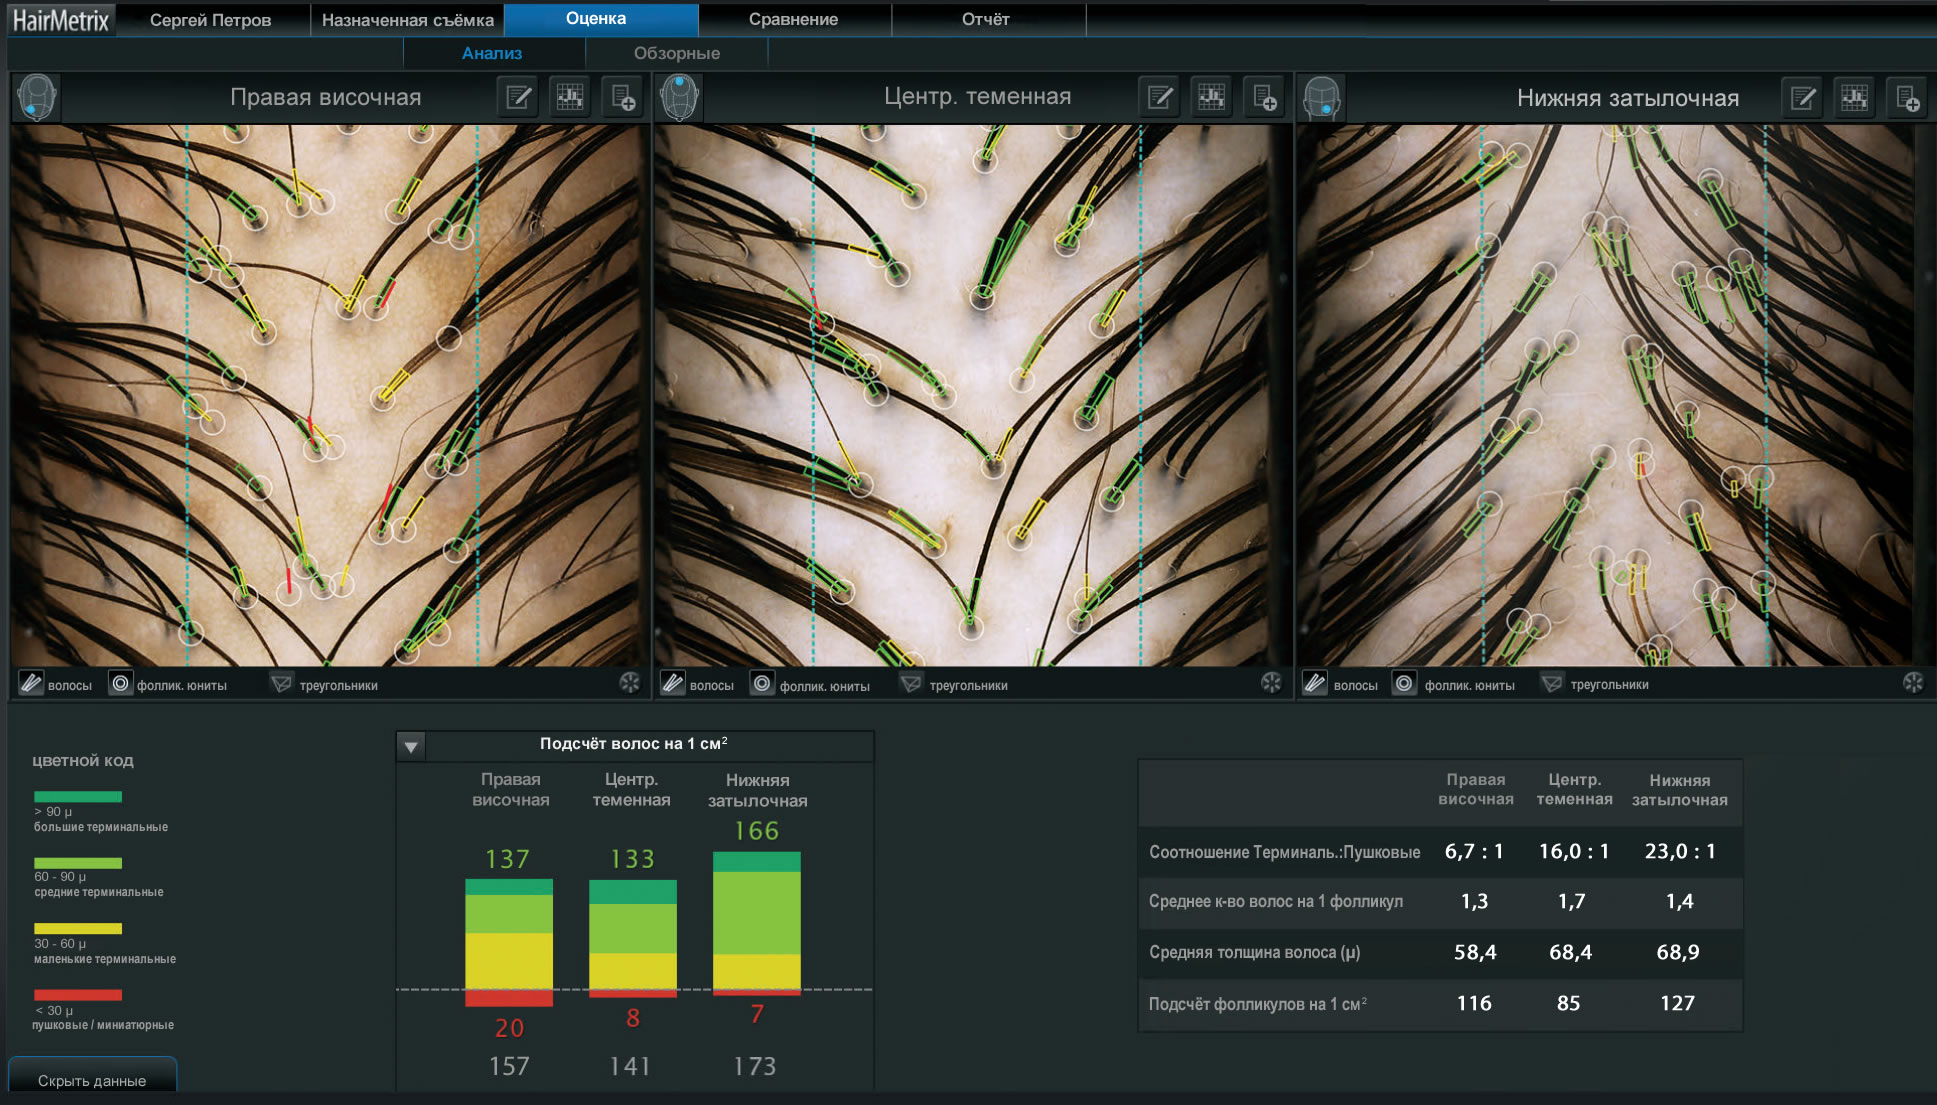
Task: Switch to the Сравнение tab
Action: (793, 19)
